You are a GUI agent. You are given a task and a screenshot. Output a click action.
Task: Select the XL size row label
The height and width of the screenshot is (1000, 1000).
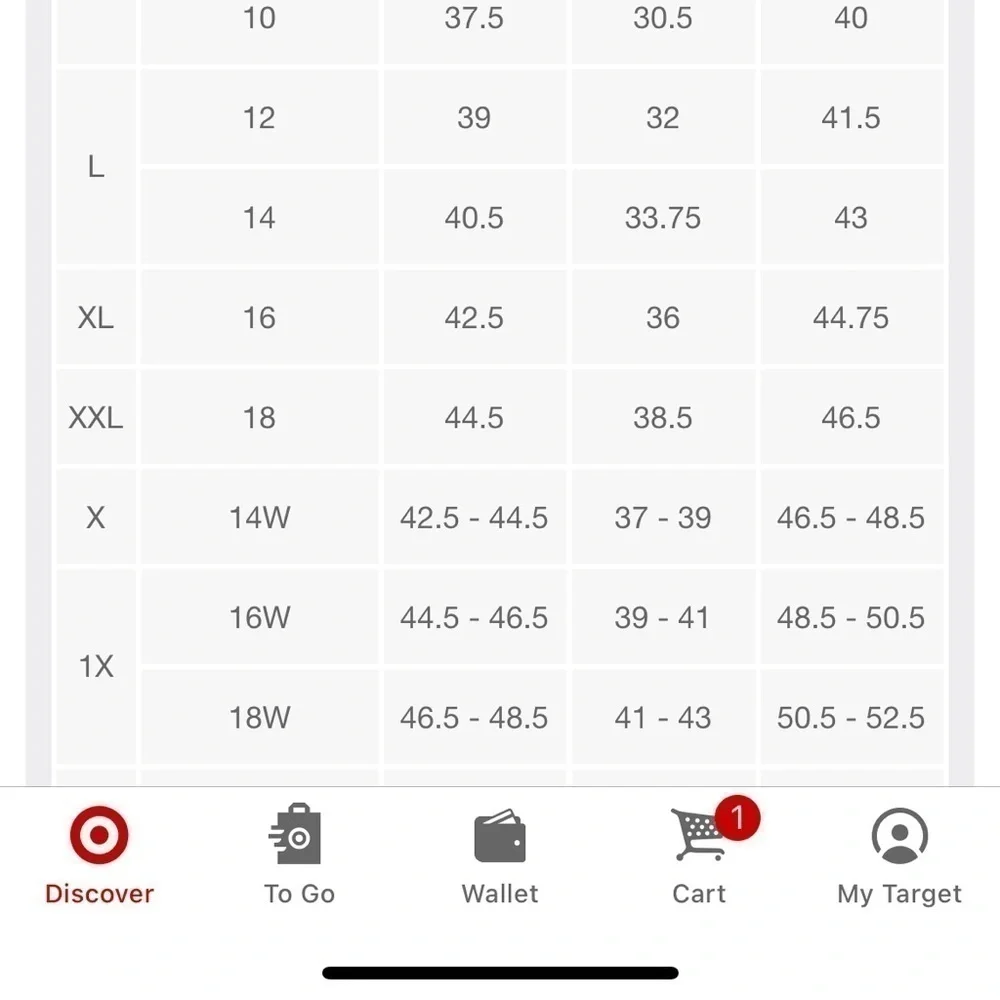(96, 318)
